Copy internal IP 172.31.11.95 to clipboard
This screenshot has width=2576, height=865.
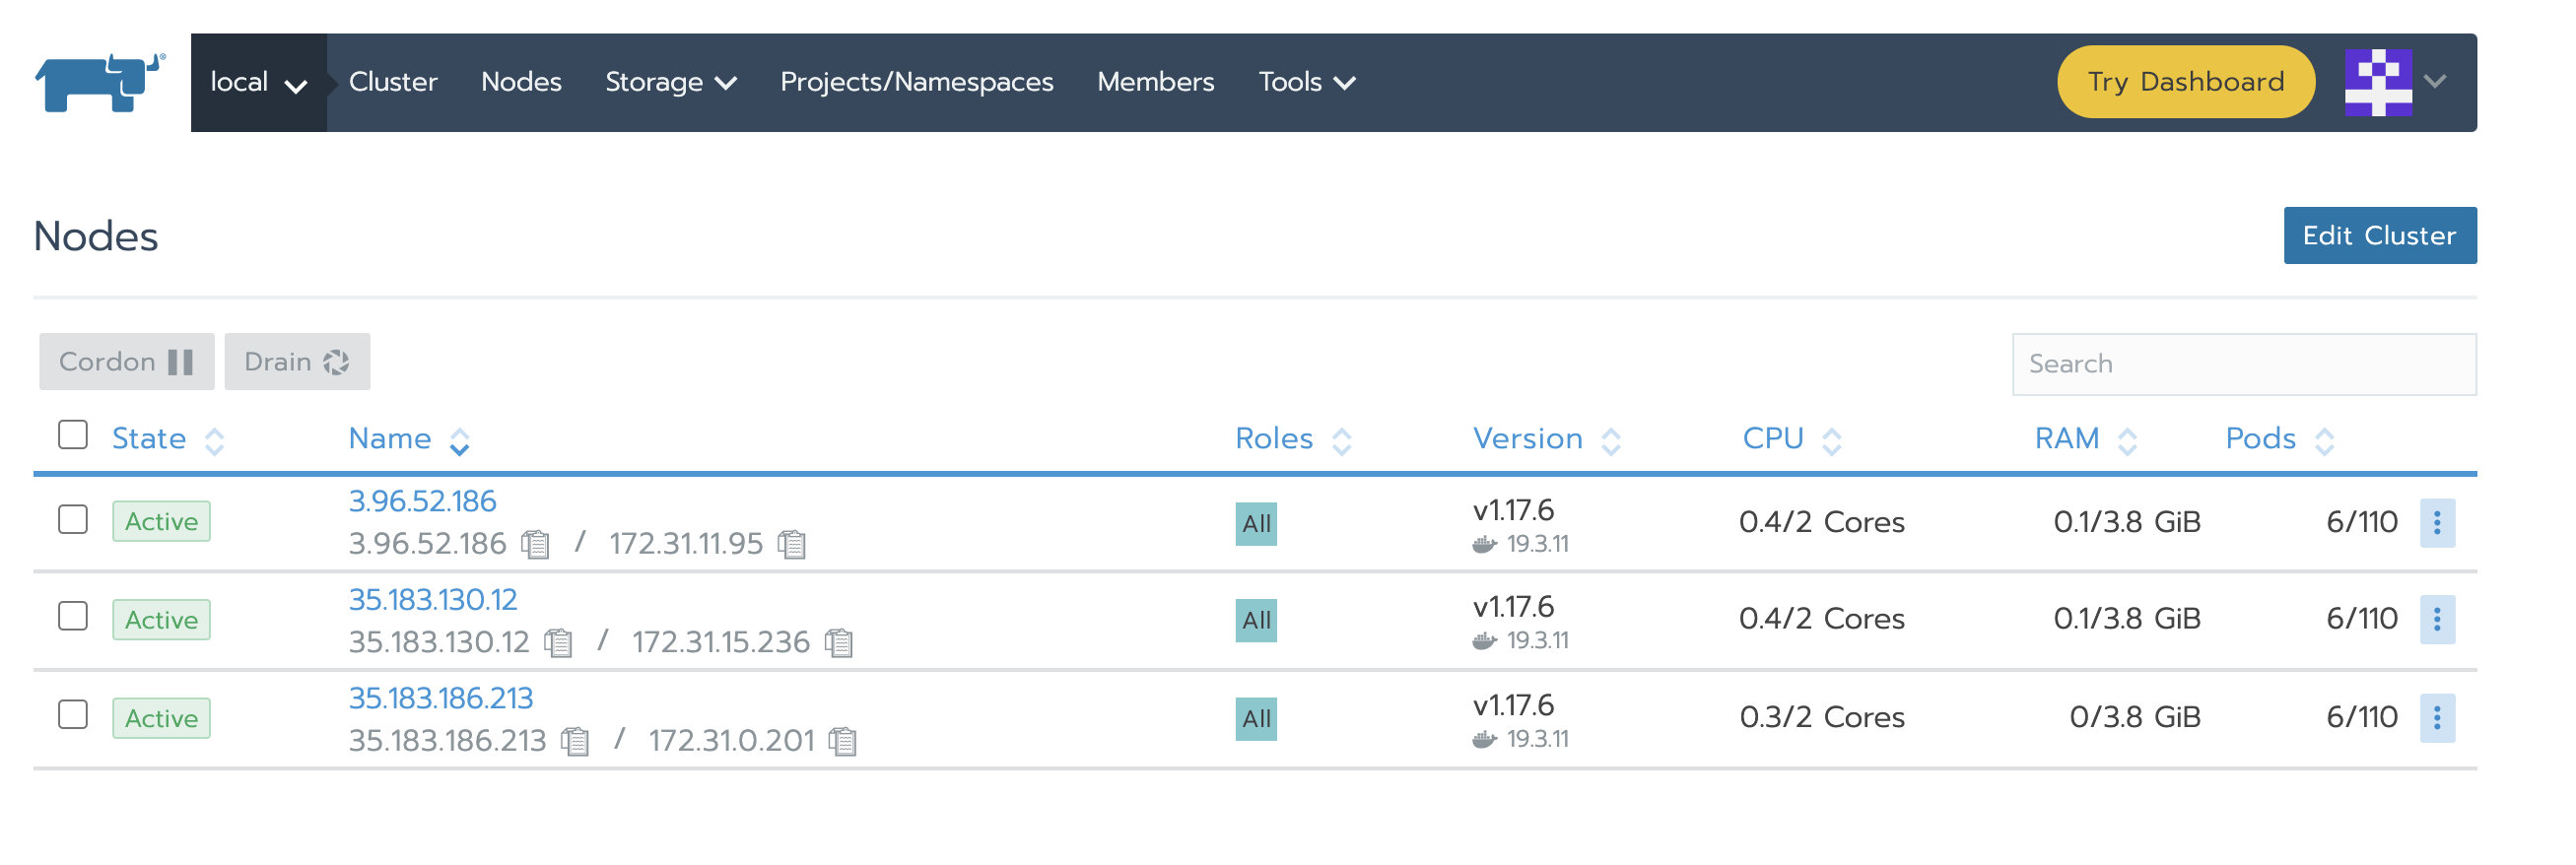(x=792, y=544)
